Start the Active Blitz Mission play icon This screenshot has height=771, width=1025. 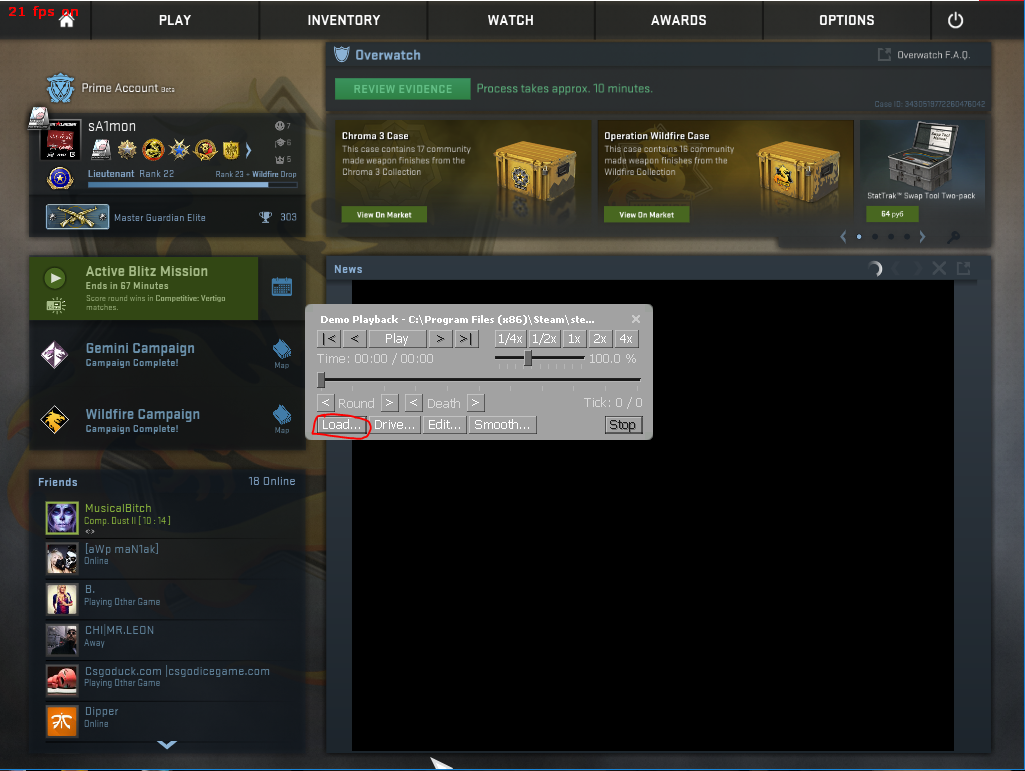click(x=55, y=278)
